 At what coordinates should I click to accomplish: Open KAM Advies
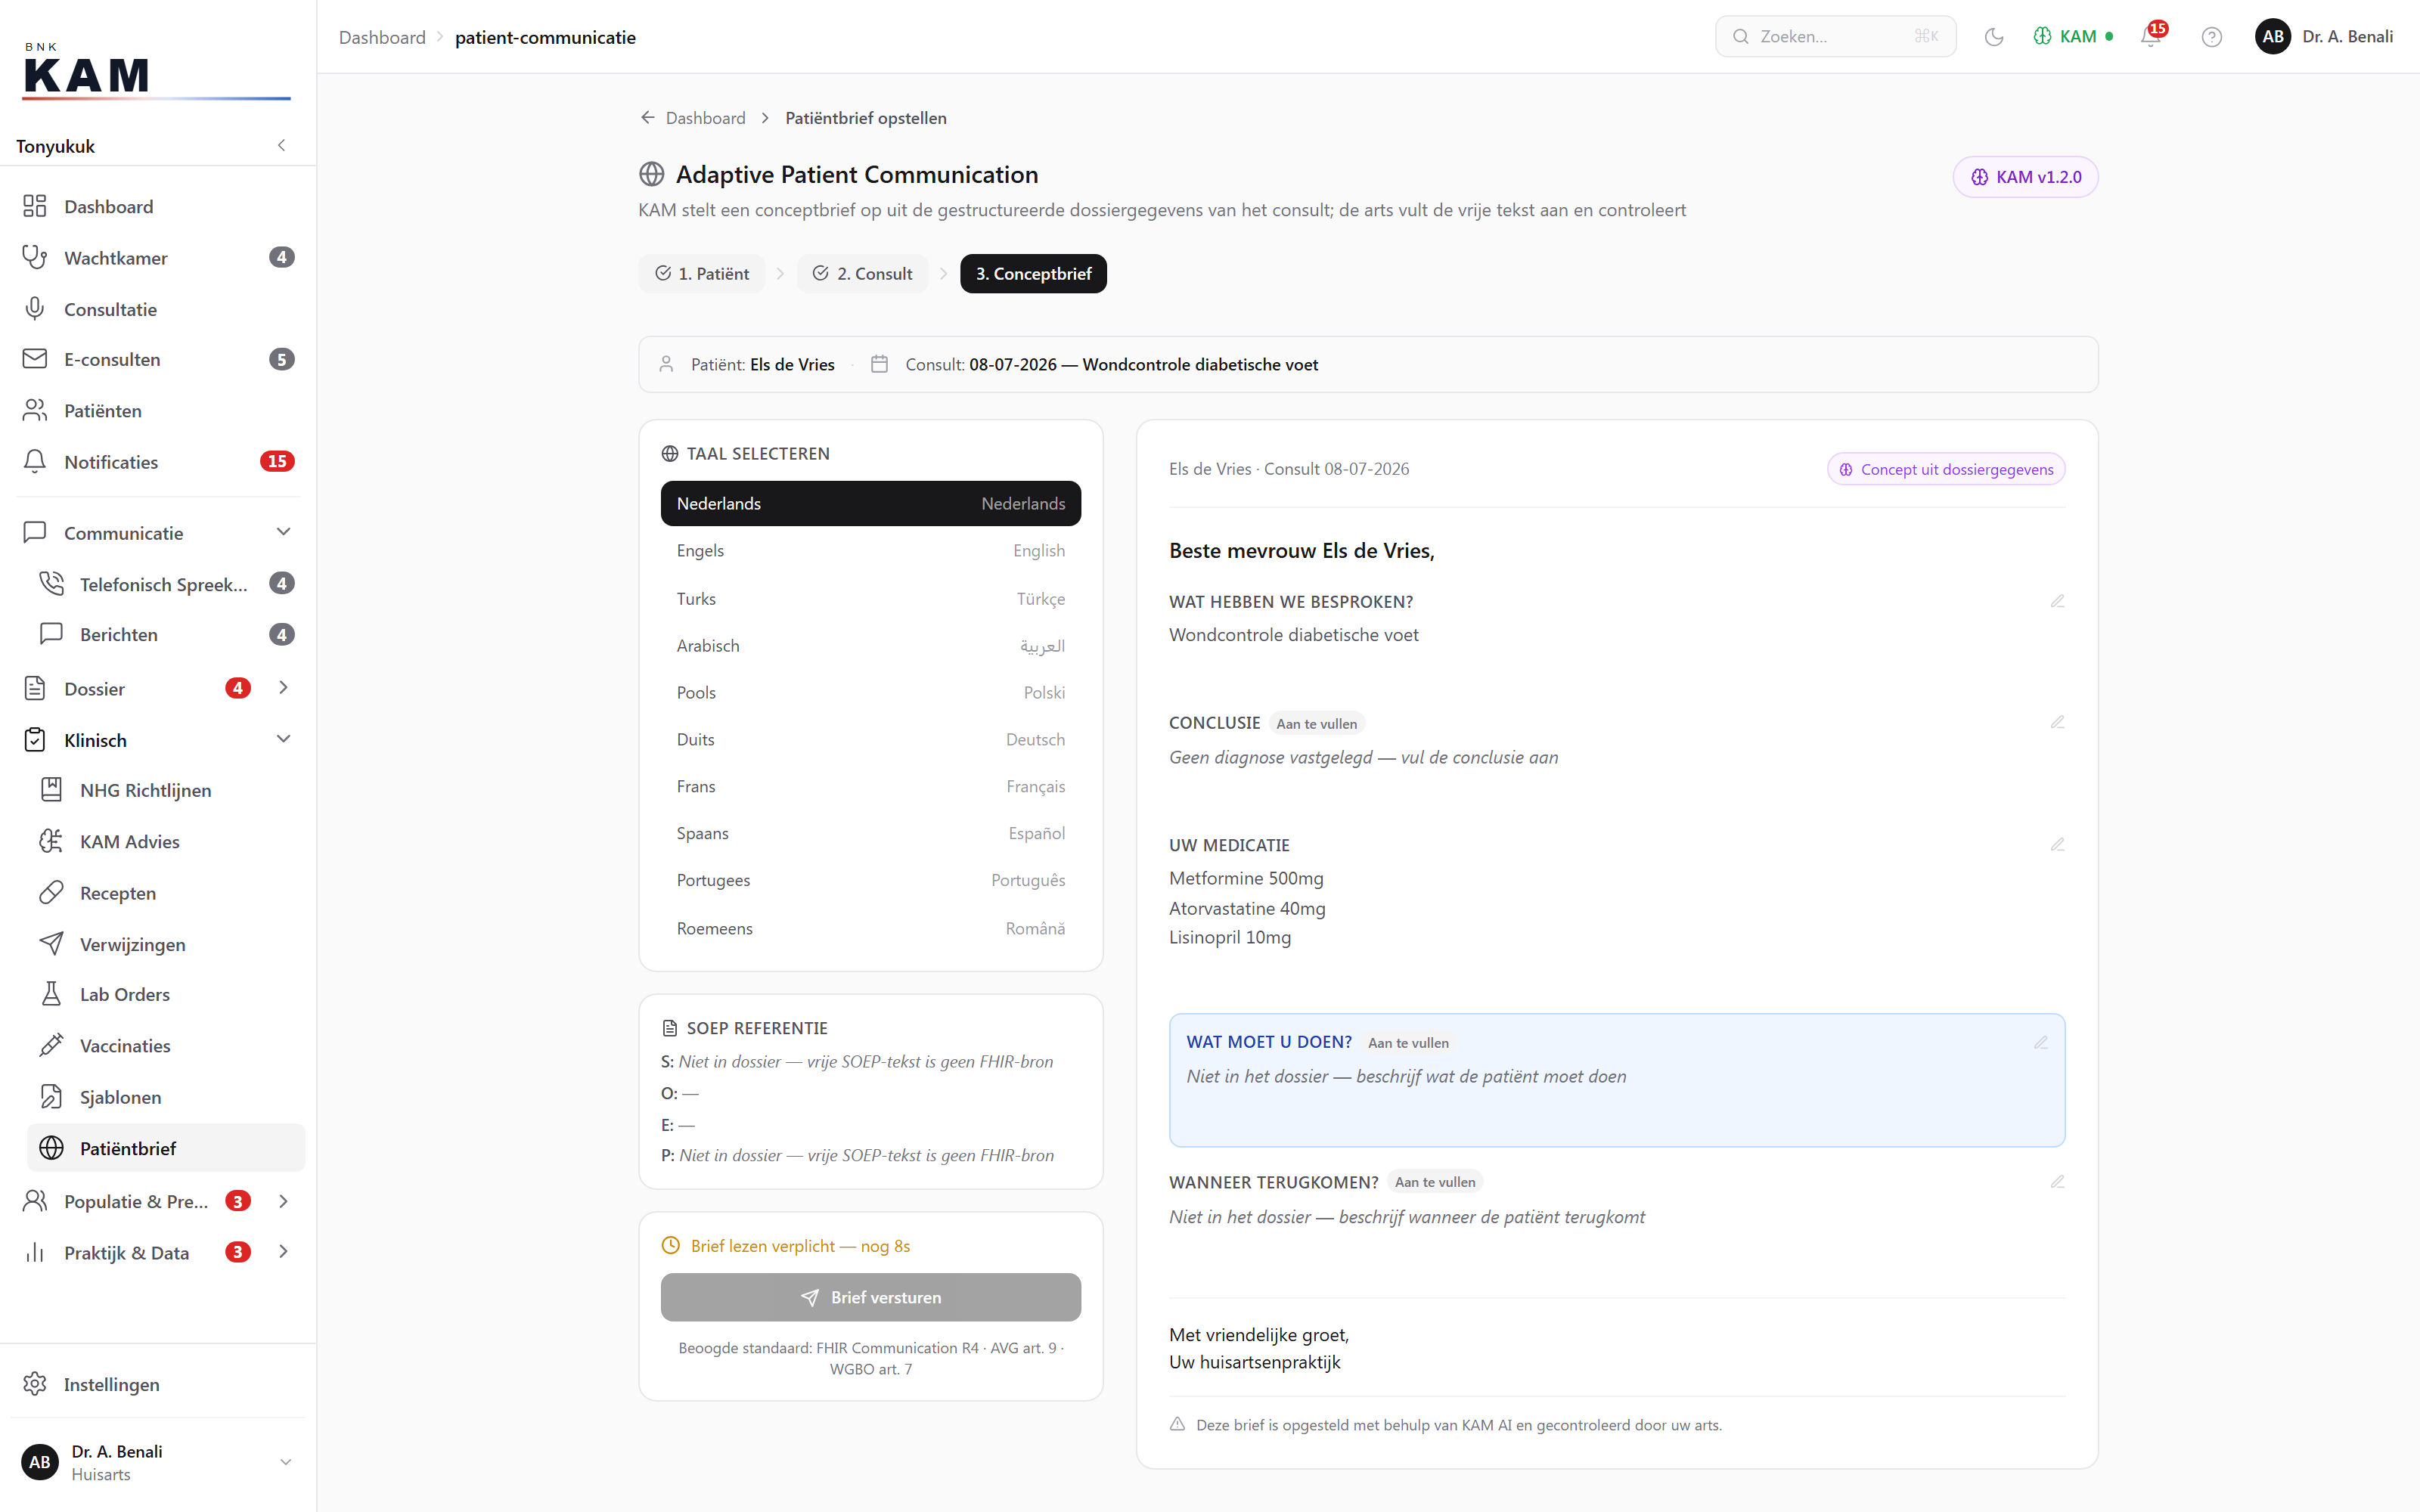pos(167,842)
